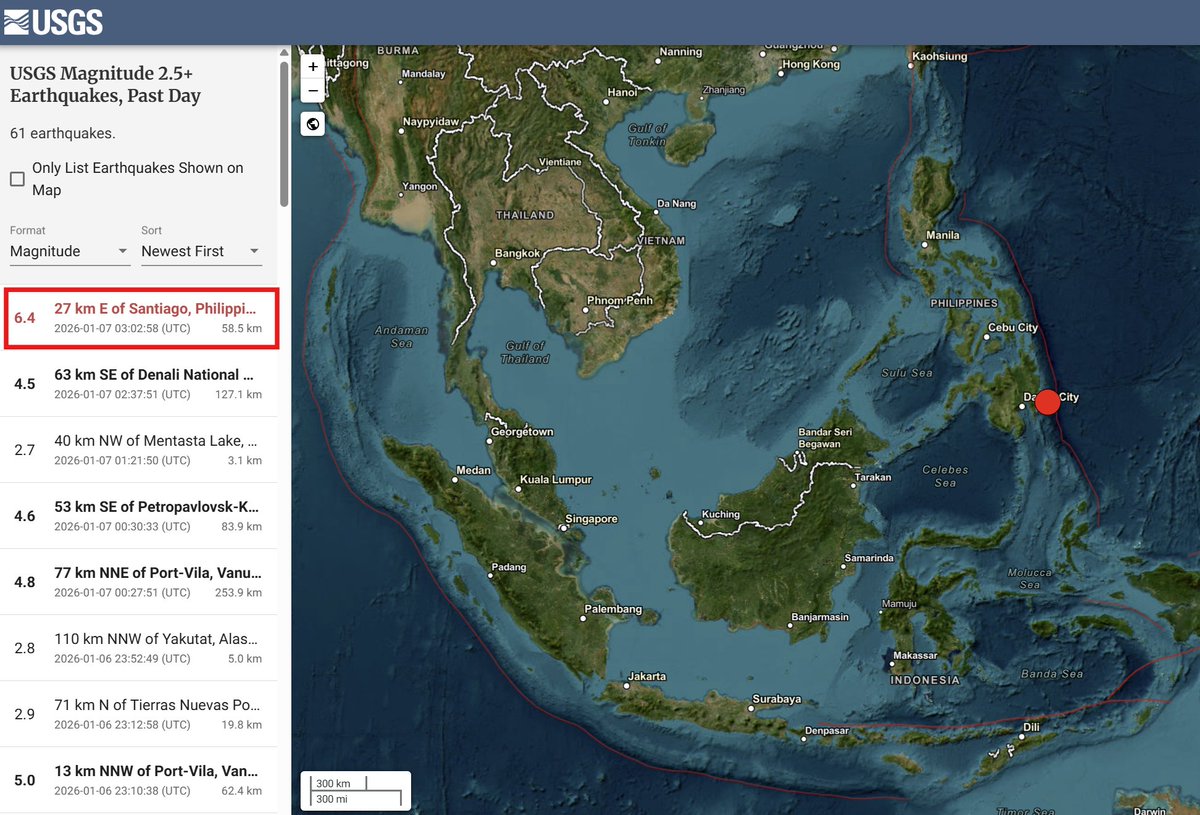Viewport: 1200px width, 815px height.
Task: Select the 2.9 Tierras Nuevas earthquake entry
Action: [141, 714]
